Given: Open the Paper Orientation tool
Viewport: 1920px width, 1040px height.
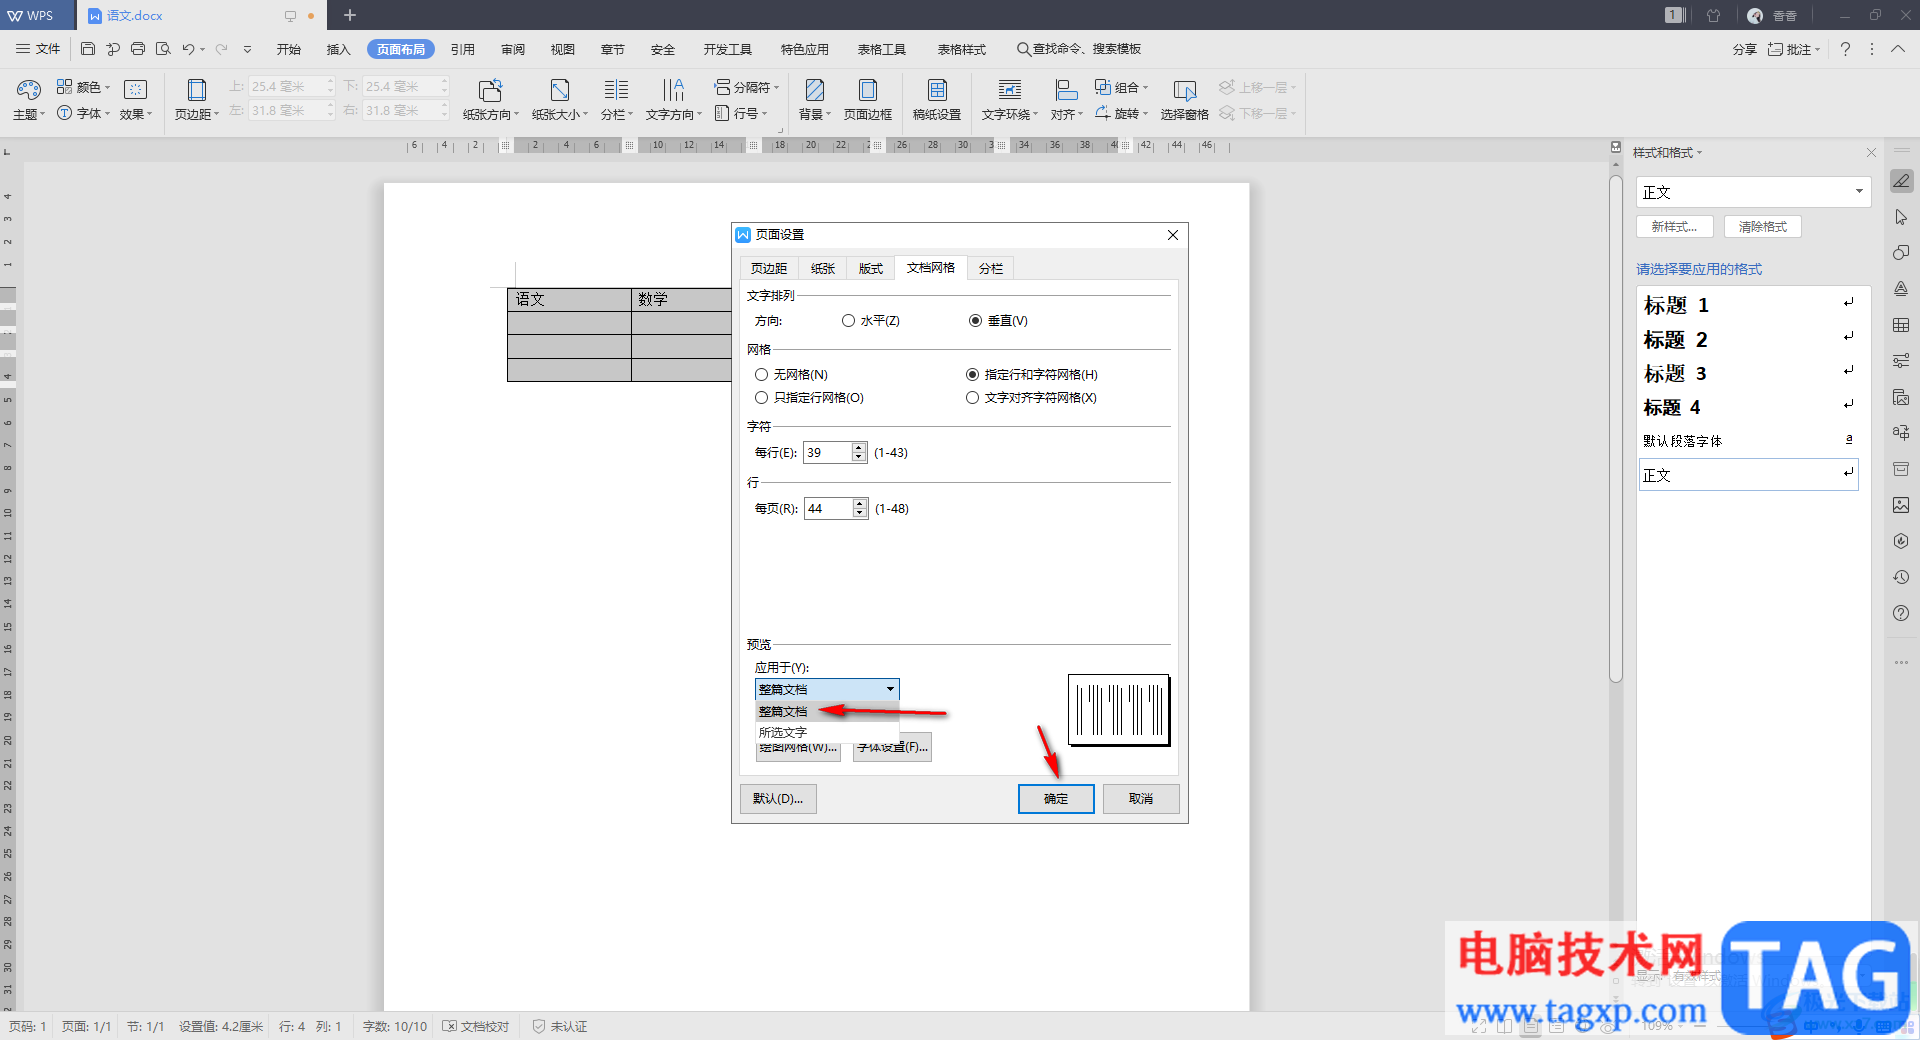Looking at the screenshot, I should coord(491,99).
